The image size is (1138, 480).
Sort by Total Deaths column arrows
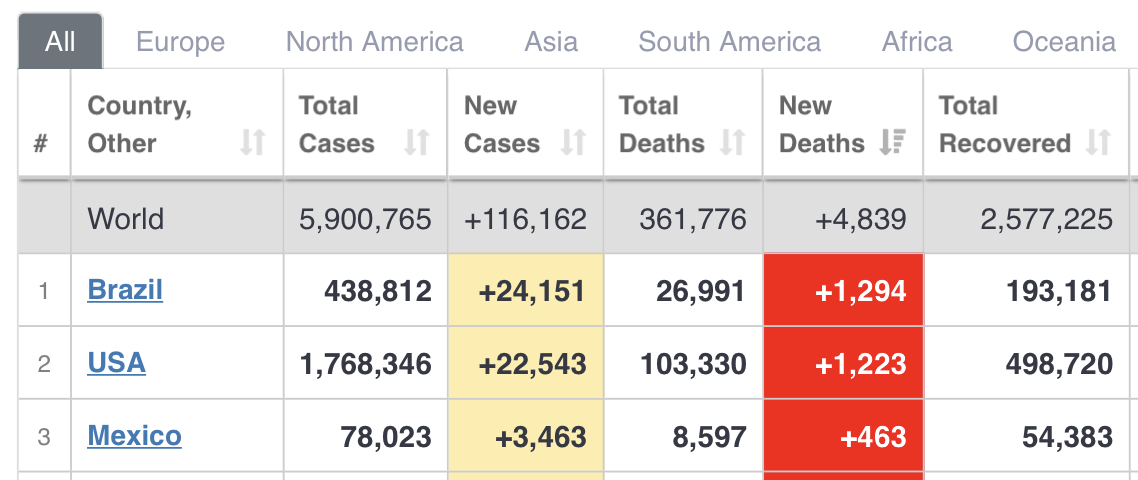tap(733, 143)
